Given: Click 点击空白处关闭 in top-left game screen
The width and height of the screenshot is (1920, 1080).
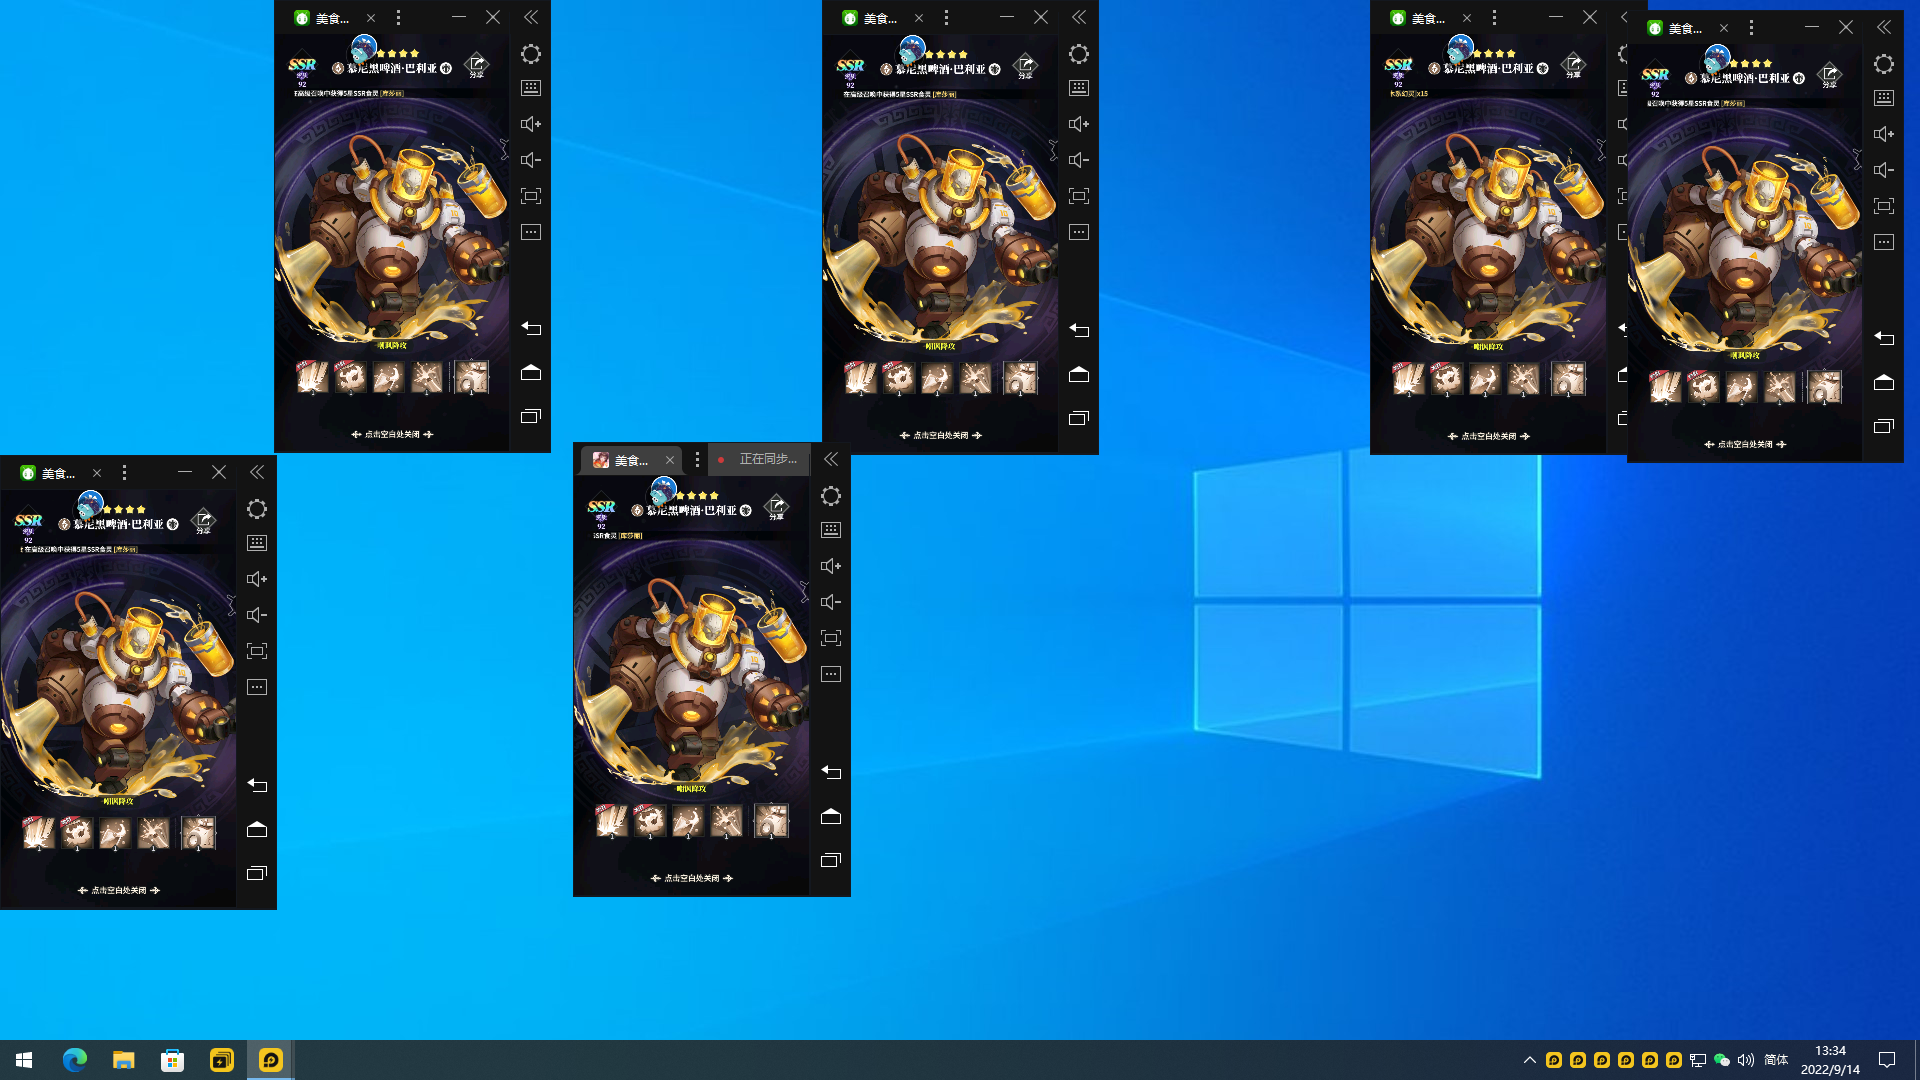Looking at the screenshot, I should 392,434.
